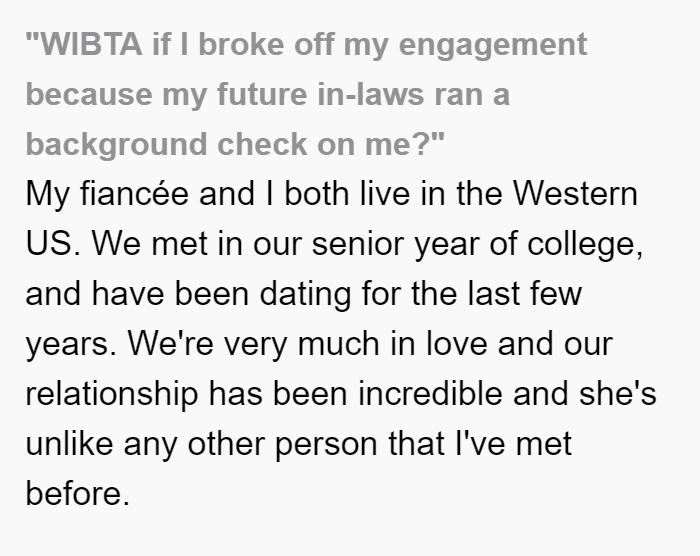Click the word "unlike" in the paragraph
The height and width of the screenshot is (556, 700).
[x=69, y=444]
